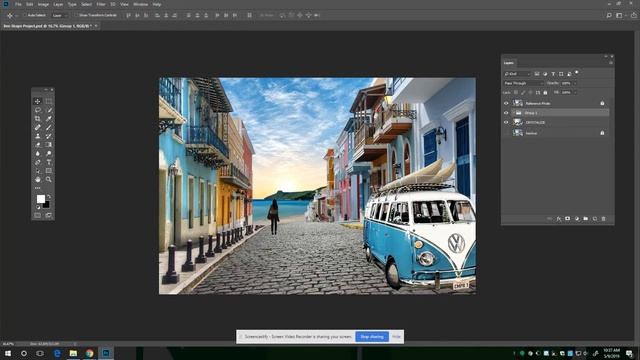Open the Window menu
The width and height of the screenshot is (640, 360).
pos(140,4)
